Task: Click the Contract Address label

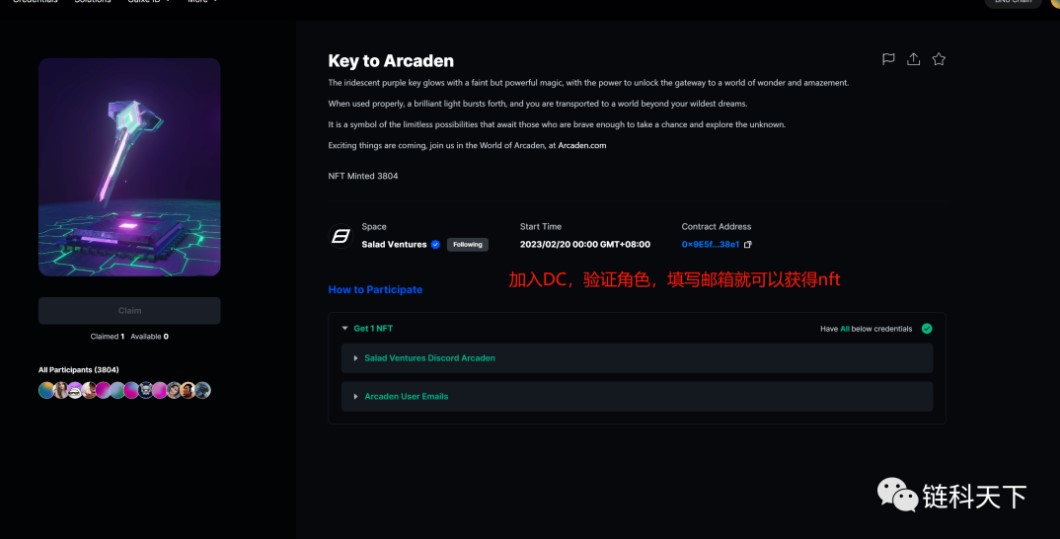Action: [716, 227]
